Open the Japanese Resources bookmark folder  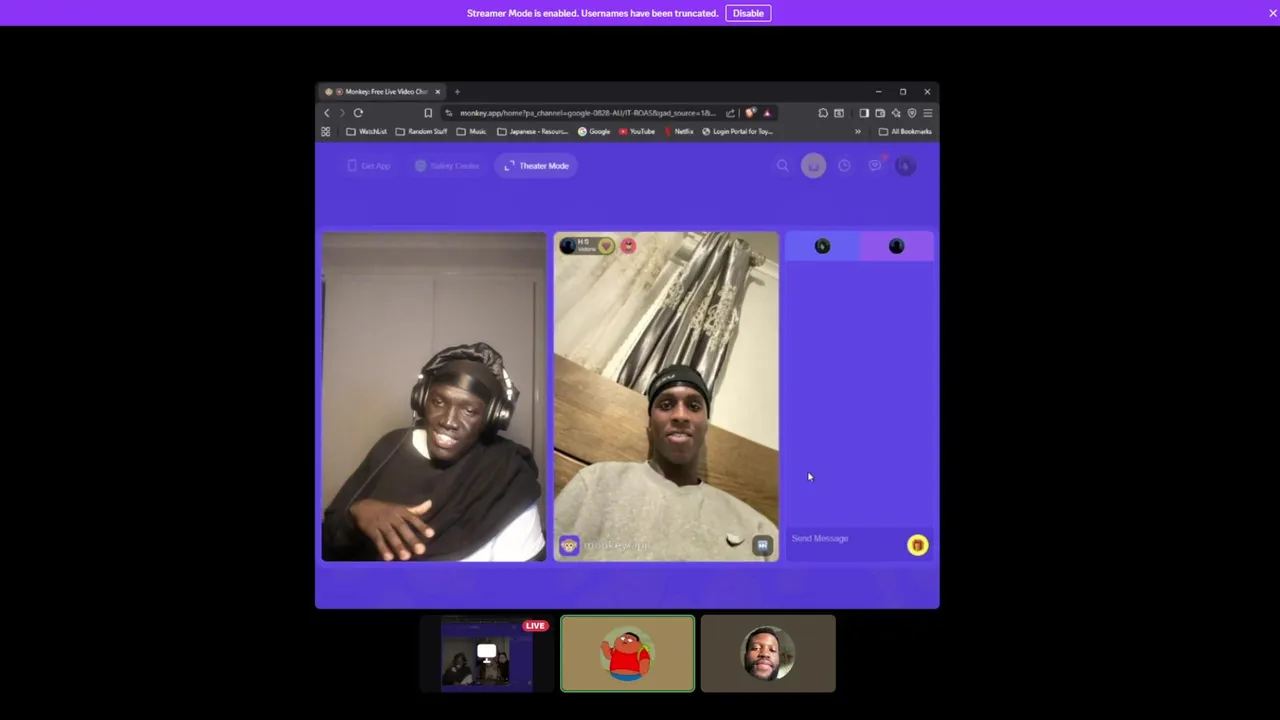pyautogui.click(x=532, y=132)
